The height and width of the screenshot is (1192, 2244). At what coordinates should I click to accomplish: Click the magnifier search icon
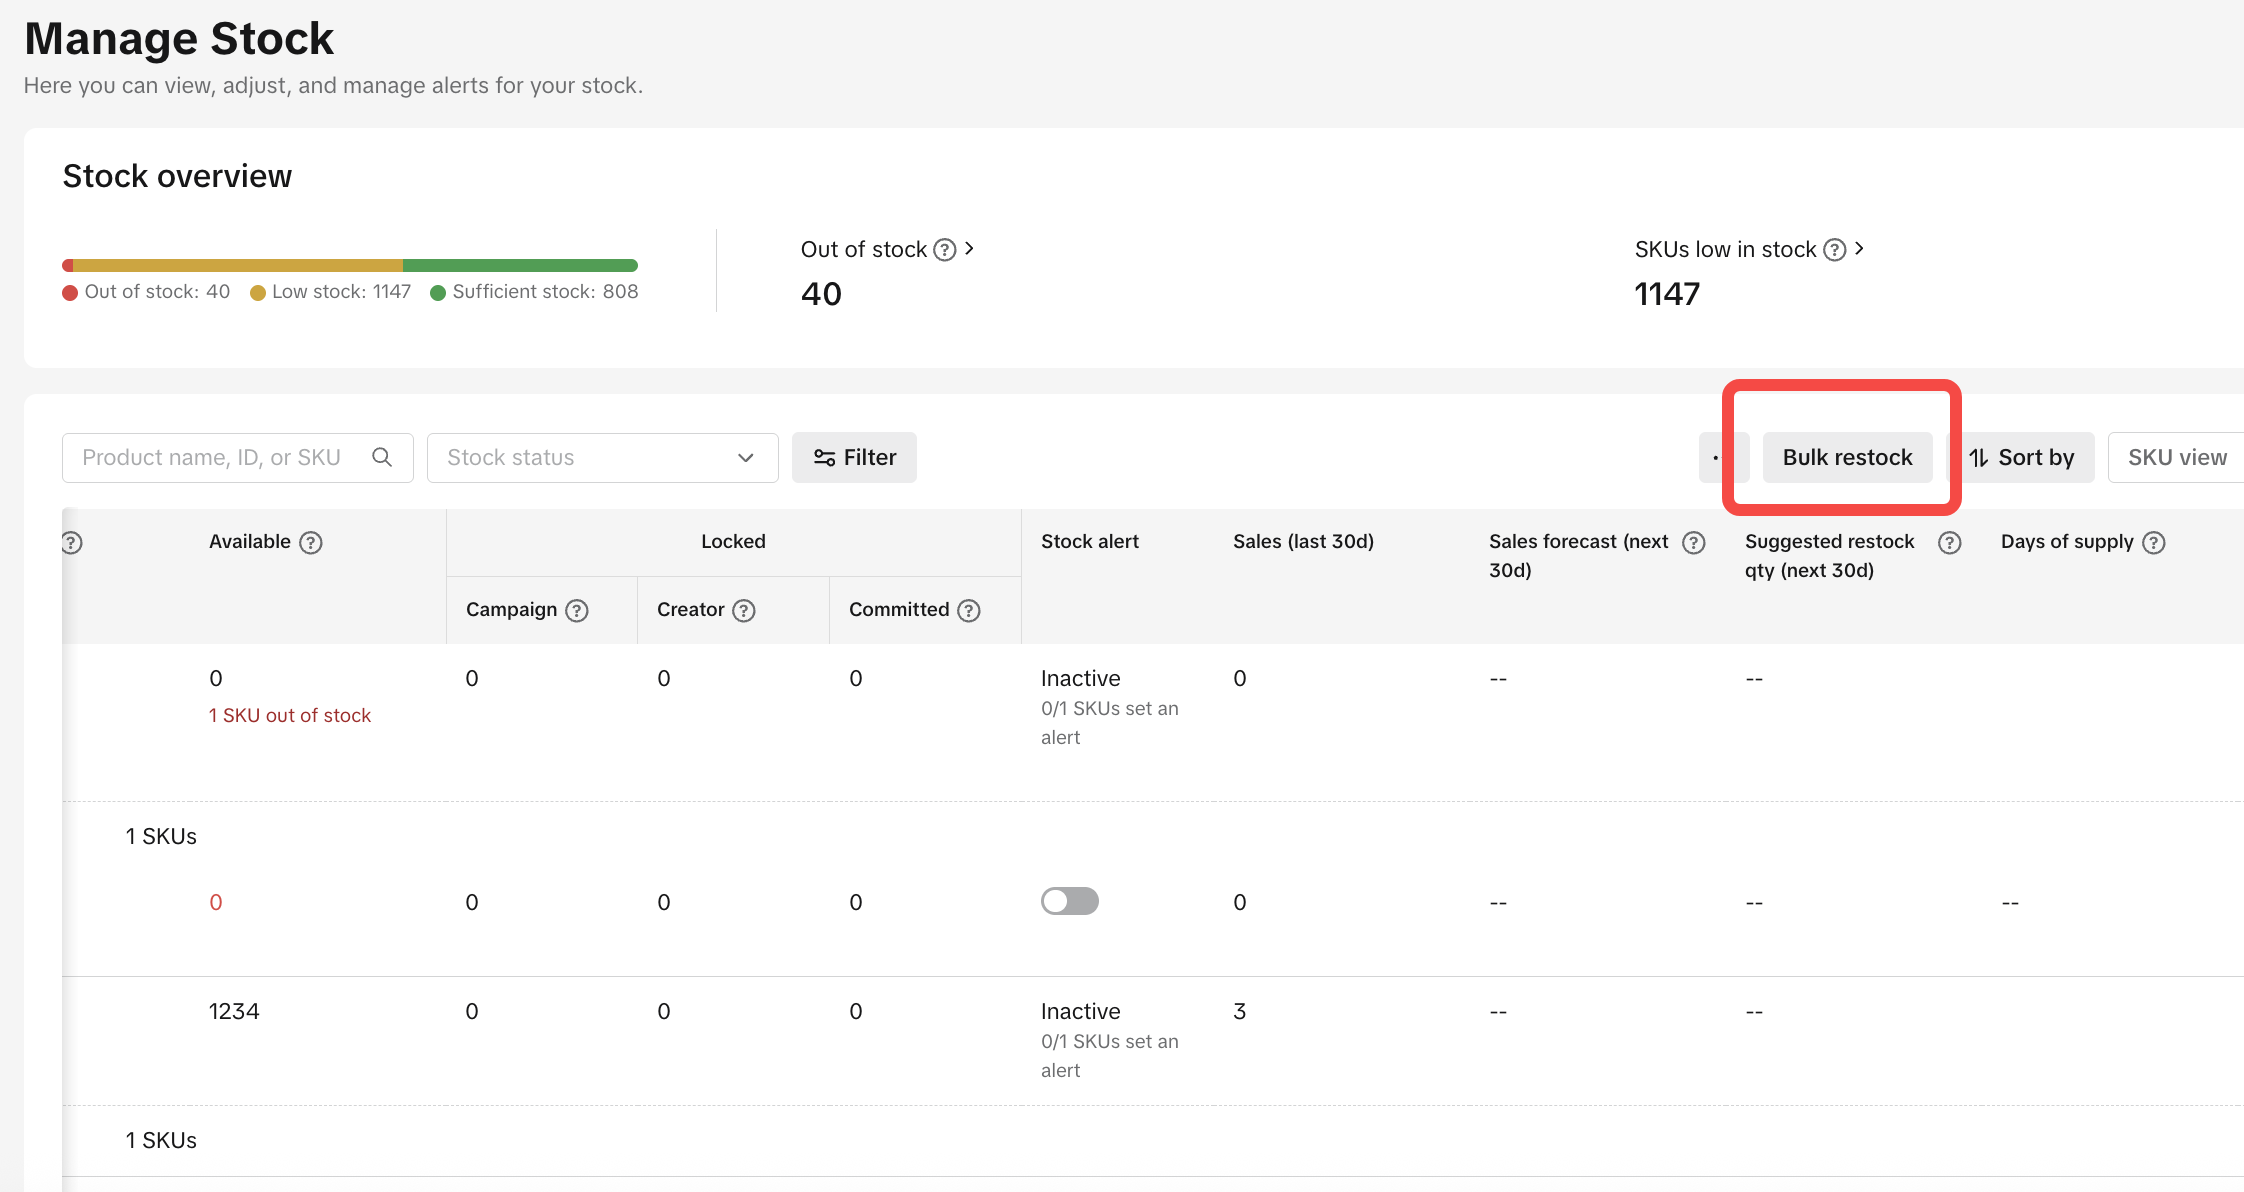tap(382, 457)
